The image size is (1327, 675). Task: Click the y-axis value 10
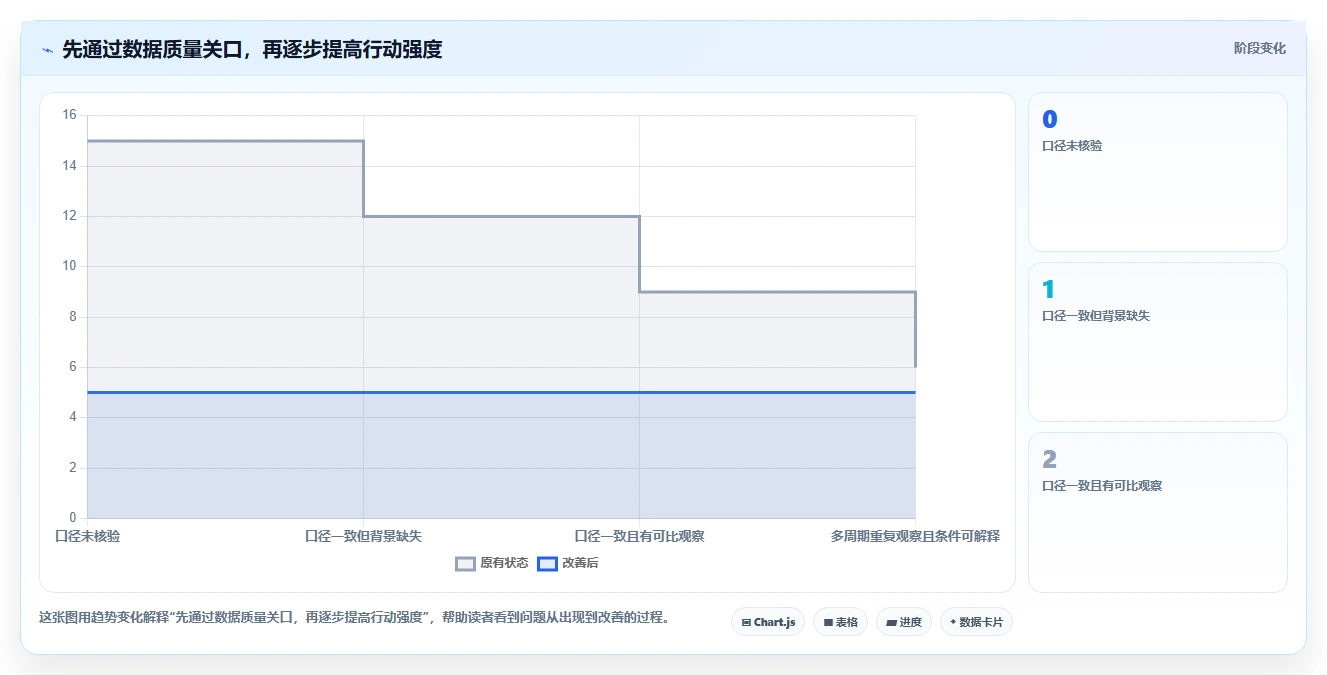pyautogui.click(x=69, y=266)
